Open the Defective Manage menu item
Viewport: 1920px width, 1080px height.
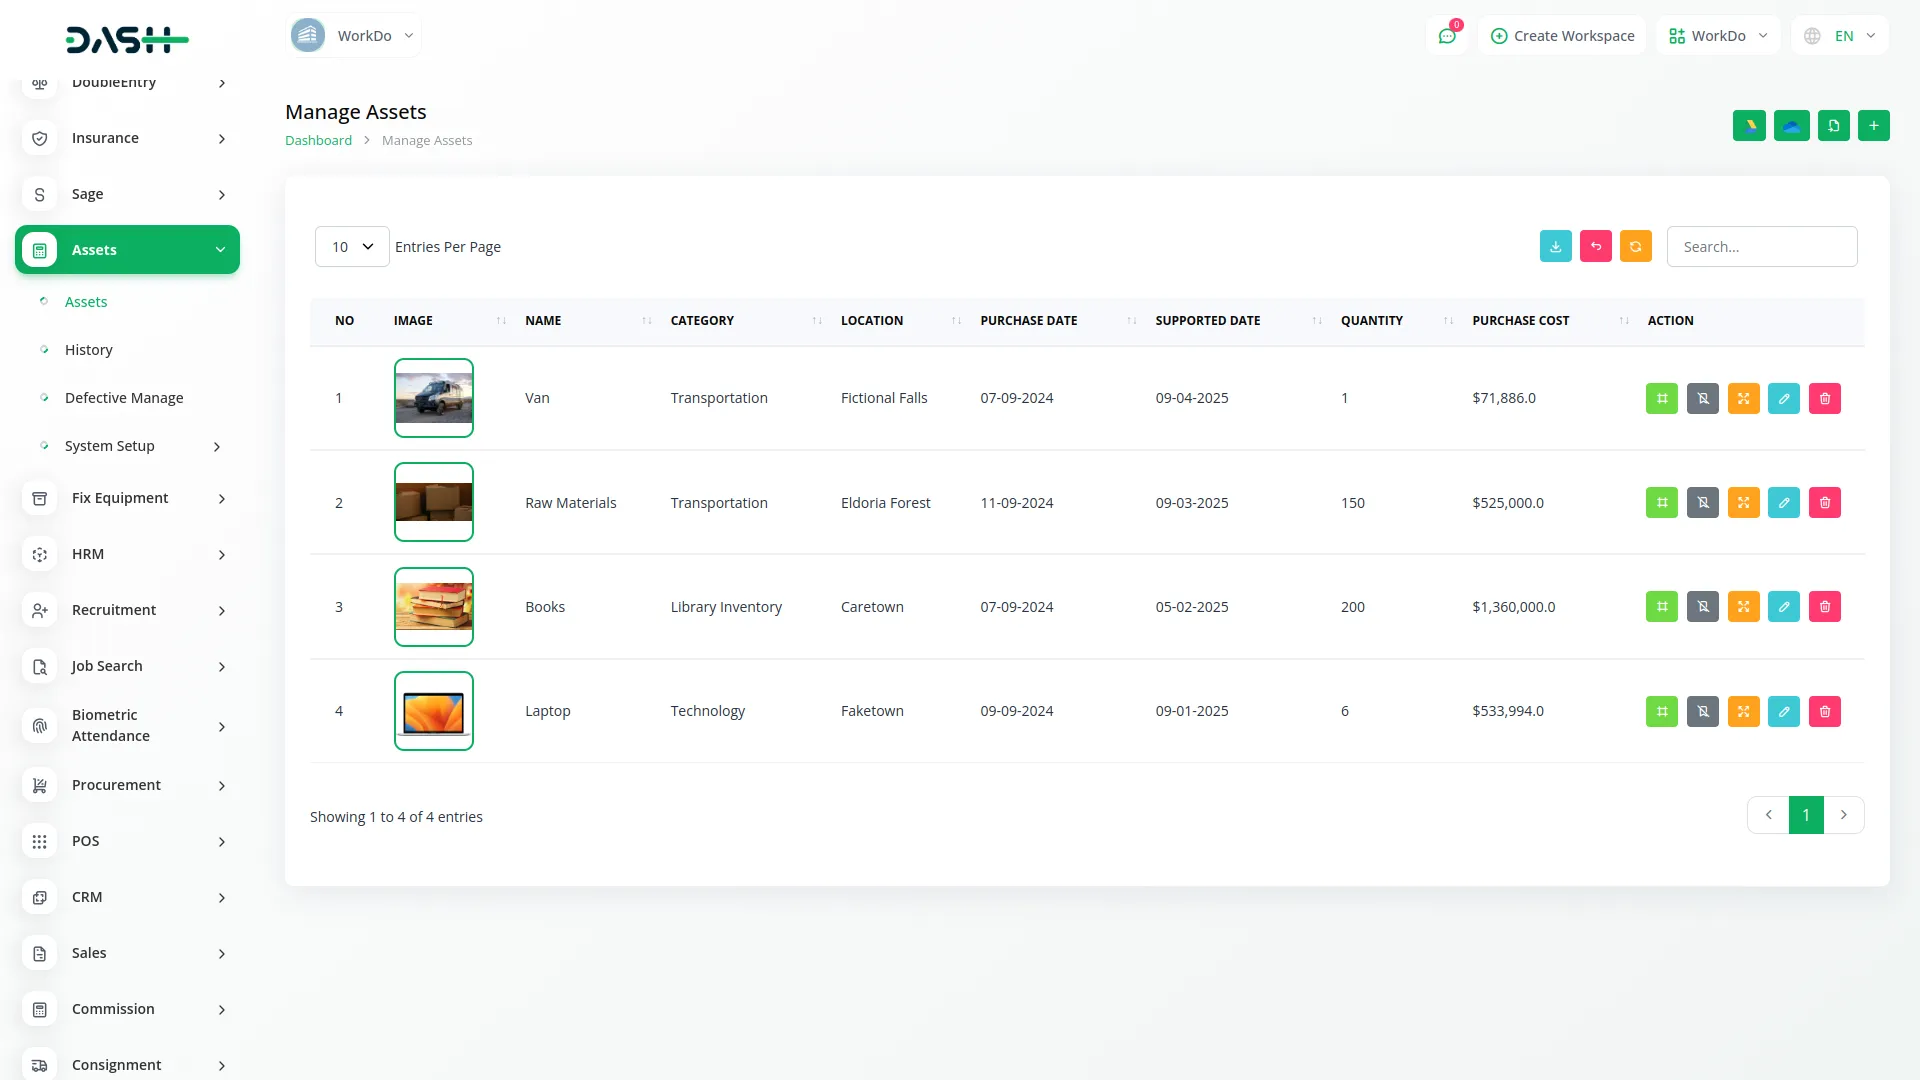[124, 397]
